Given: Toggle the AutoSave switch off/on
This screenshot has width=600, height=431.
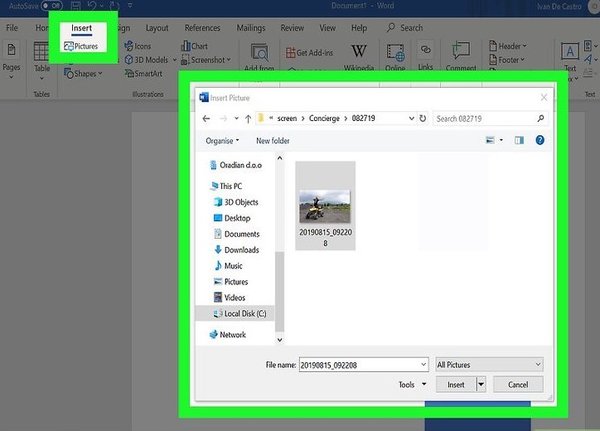Looking at the screenshot, I should pos(49,6).
